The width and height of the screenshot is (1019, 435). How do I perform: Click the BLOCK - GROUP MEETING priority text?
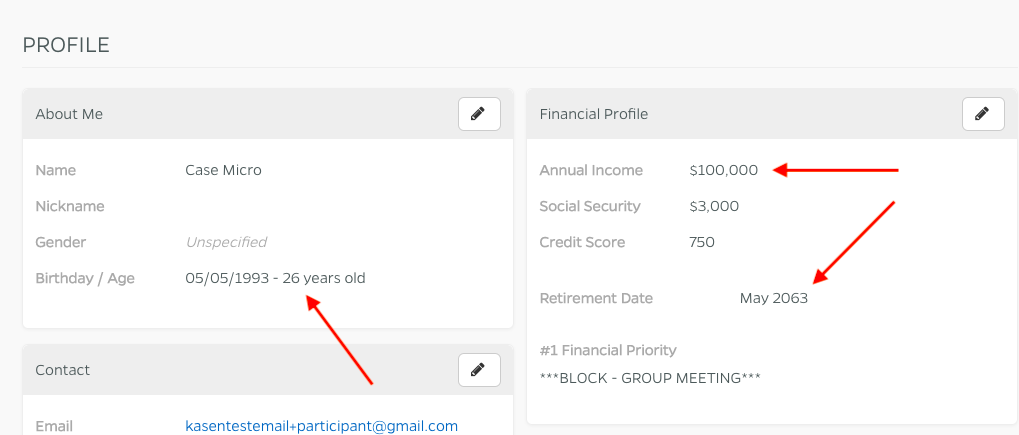(650, 378)
